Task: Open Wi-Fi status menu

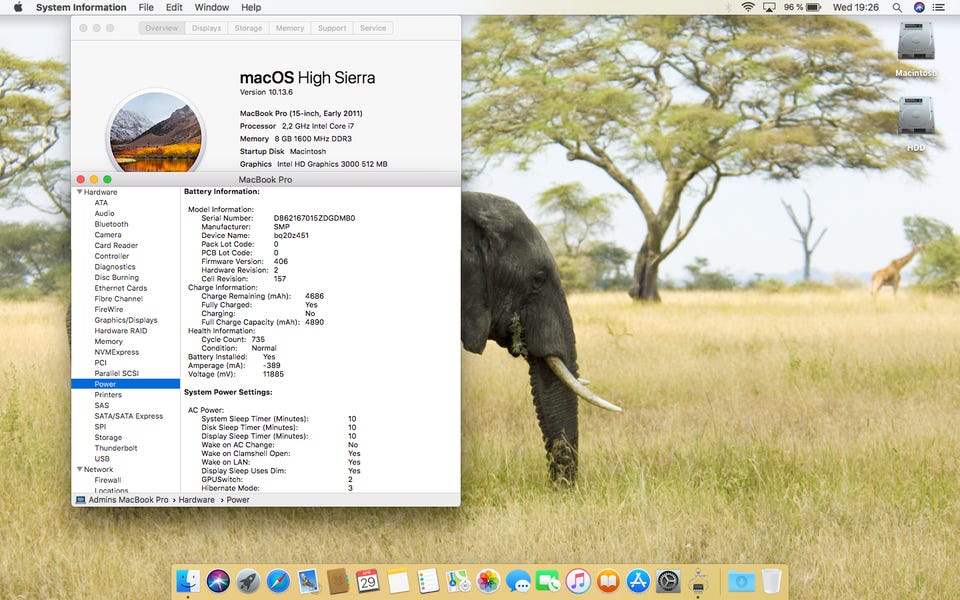Action: click(x=748, y=7)
